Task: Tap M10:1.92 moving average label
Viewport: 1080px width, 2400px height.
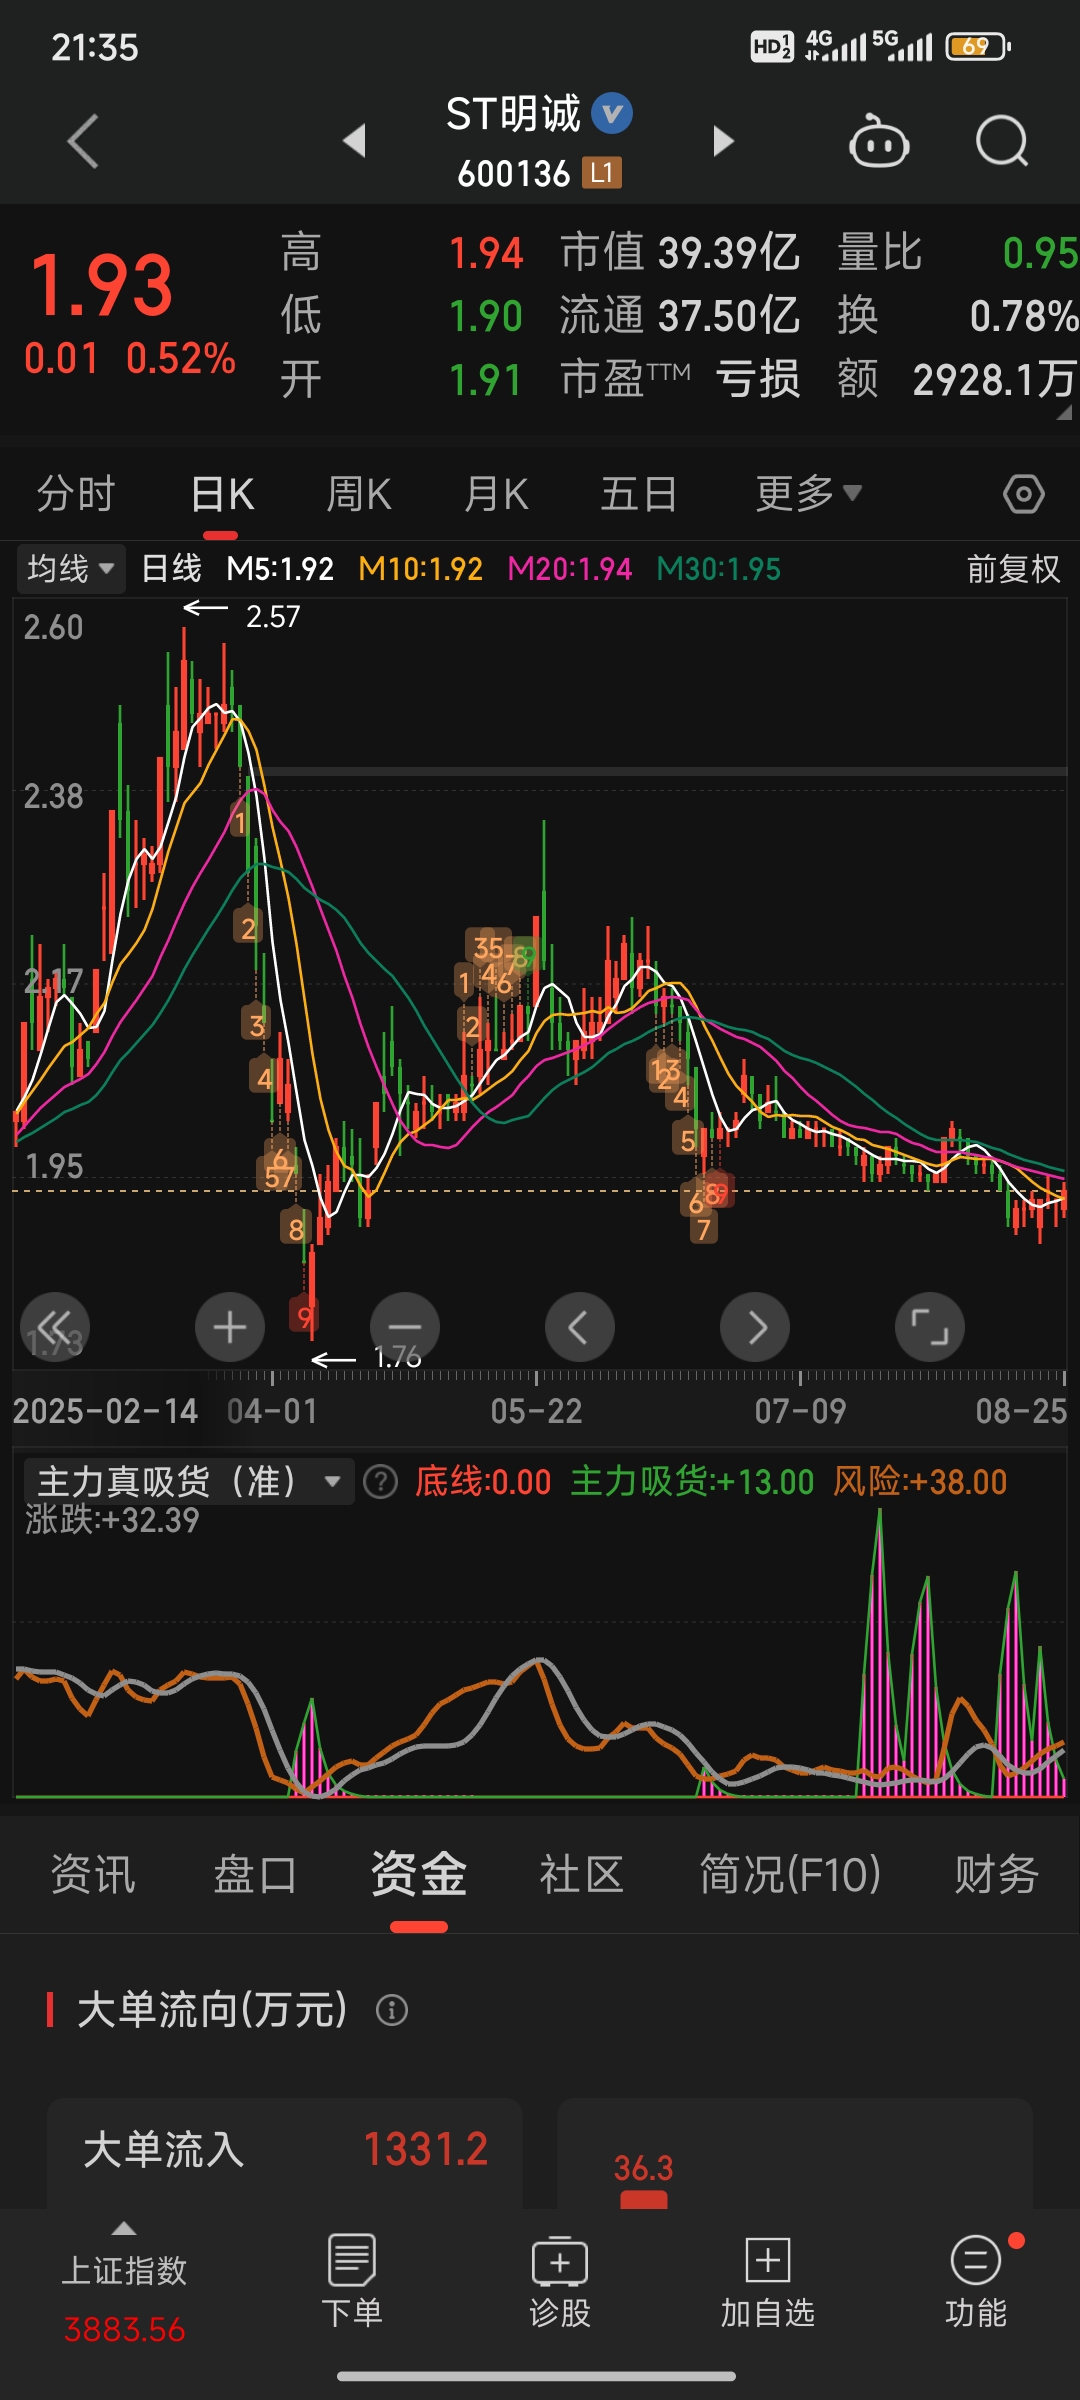Action: click(420, 569)
